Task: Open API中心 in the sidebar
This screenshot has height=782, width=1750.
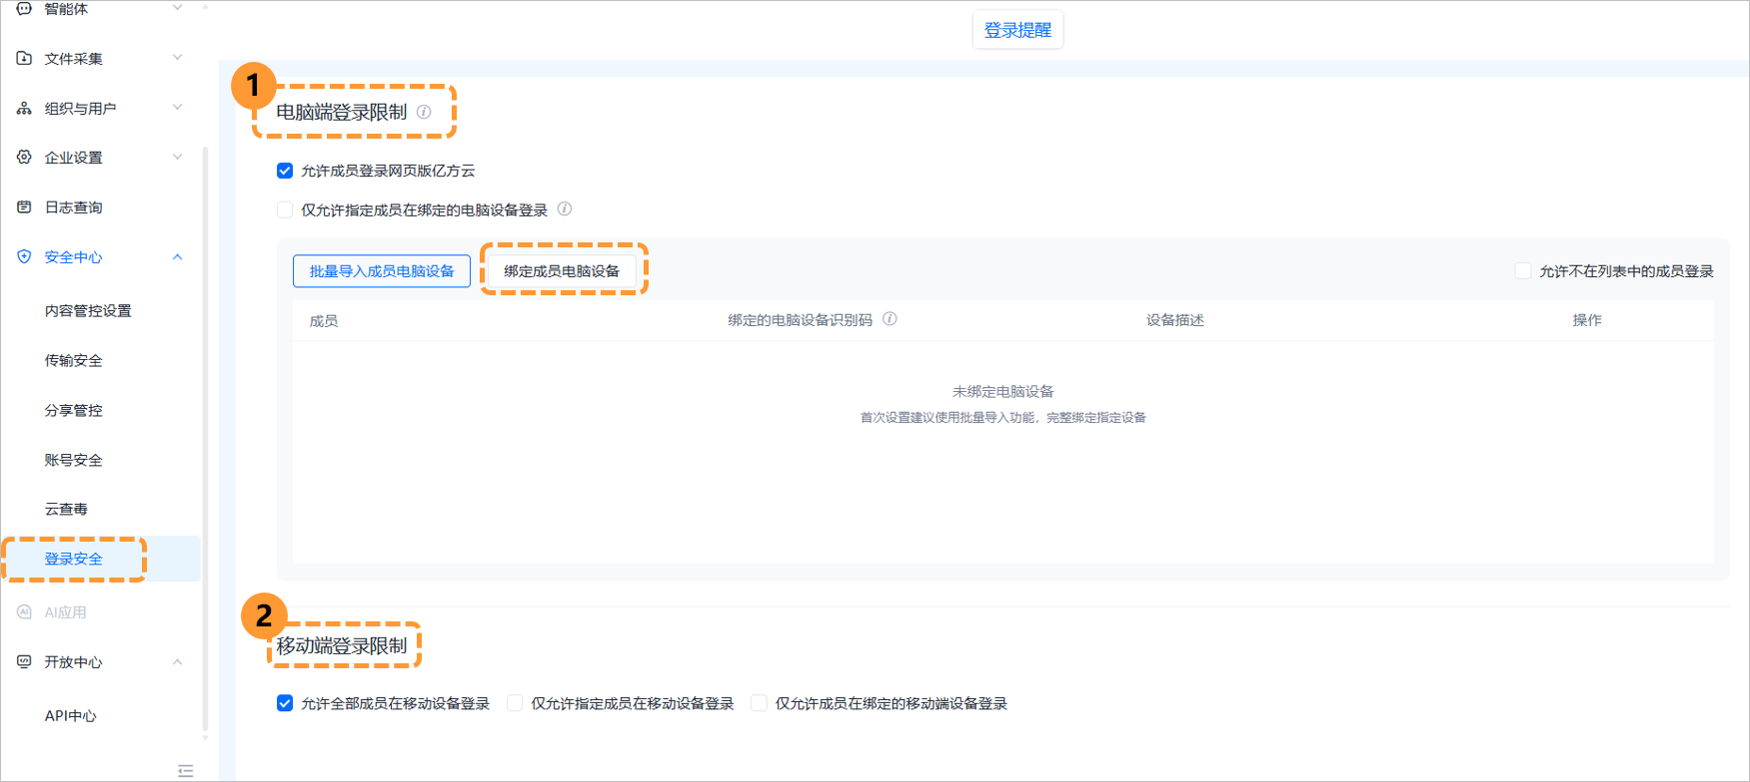Action: [70, 716]
